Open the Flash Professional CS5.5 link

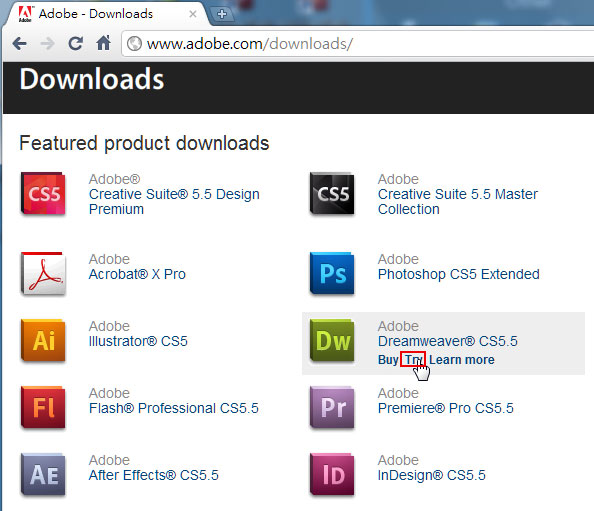(174, 408)
